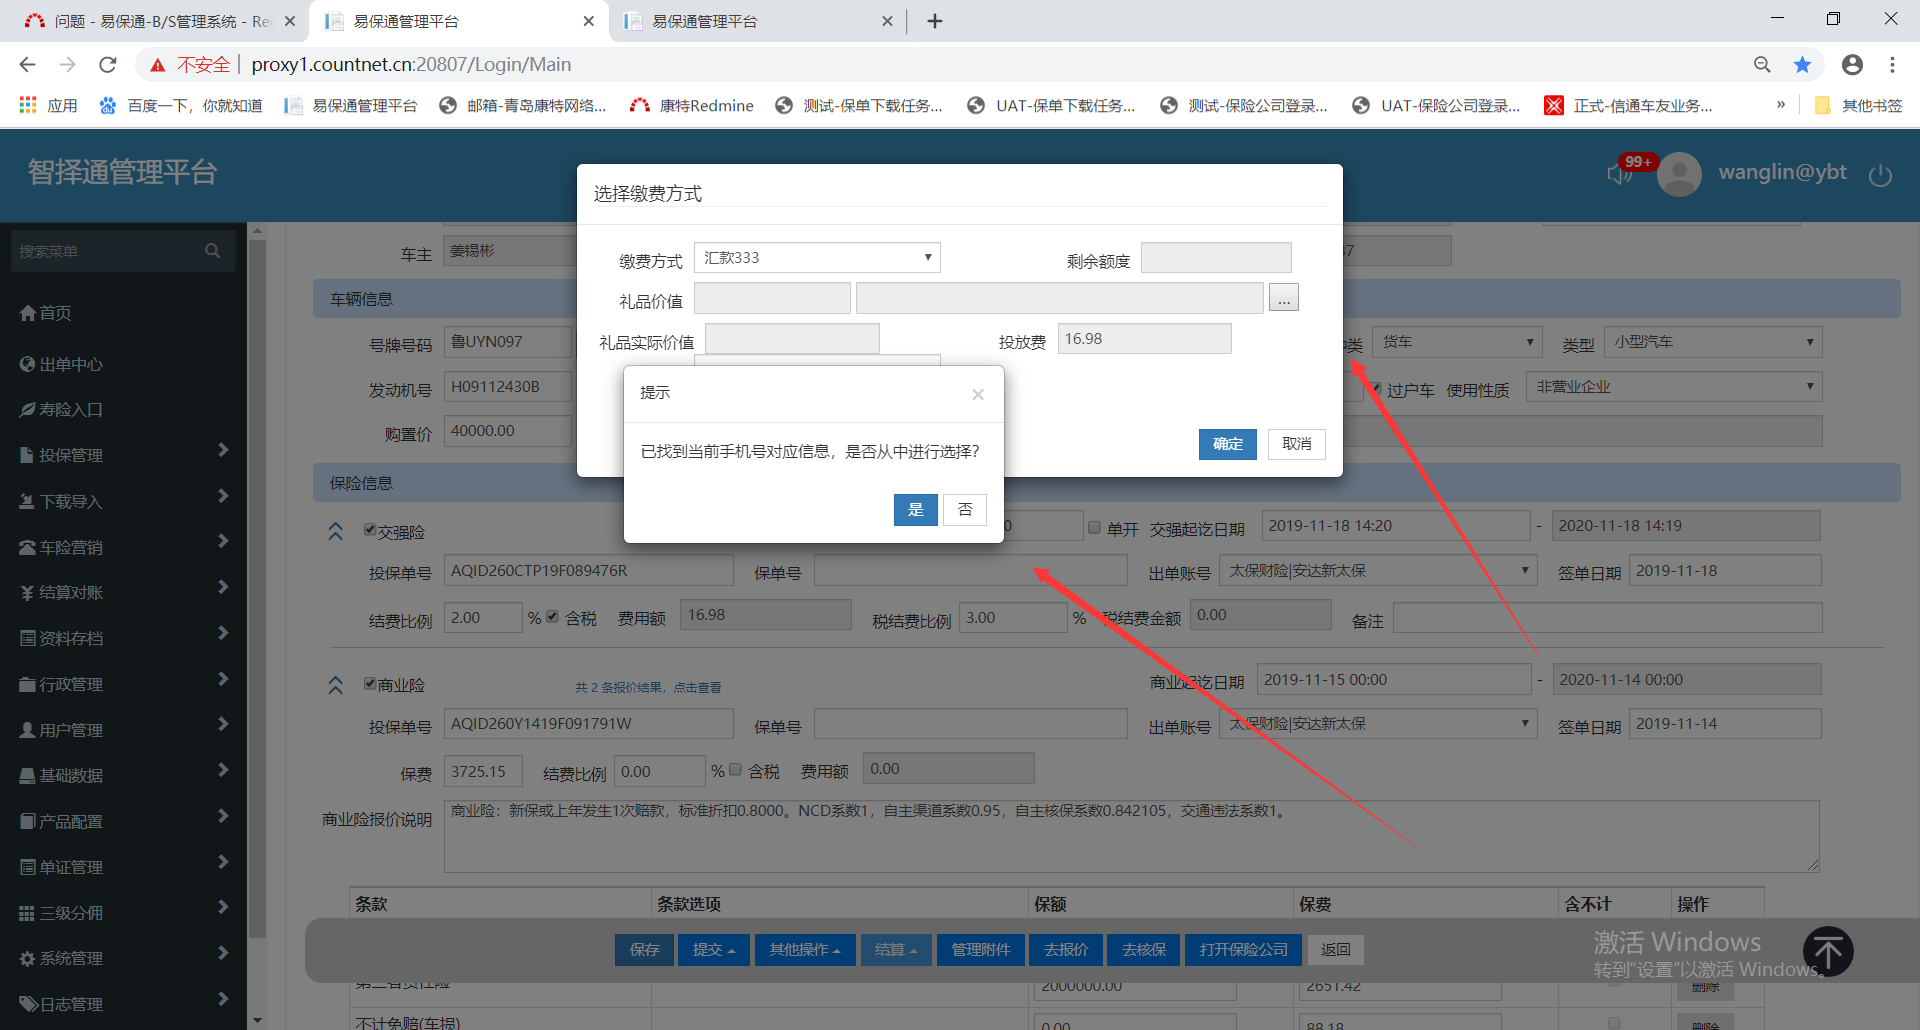
Task: Click the 去报价 button
Action: coord(1066,950)
